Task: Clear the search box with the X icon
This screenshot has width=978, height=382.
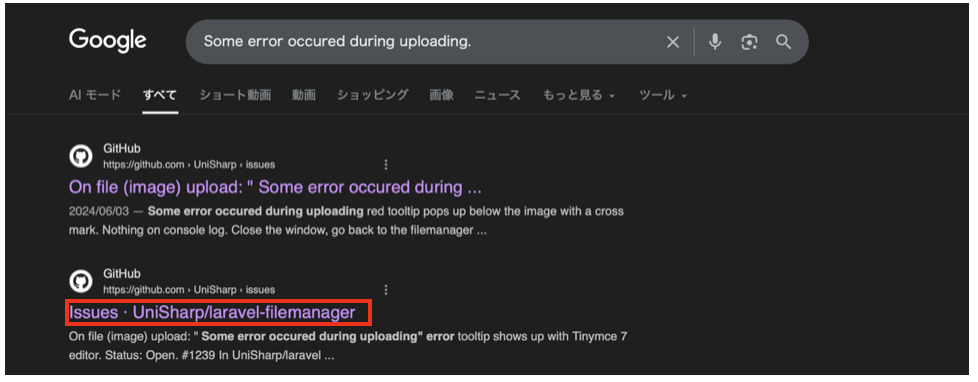Action: pyautogui.click(x=673, y=42)
